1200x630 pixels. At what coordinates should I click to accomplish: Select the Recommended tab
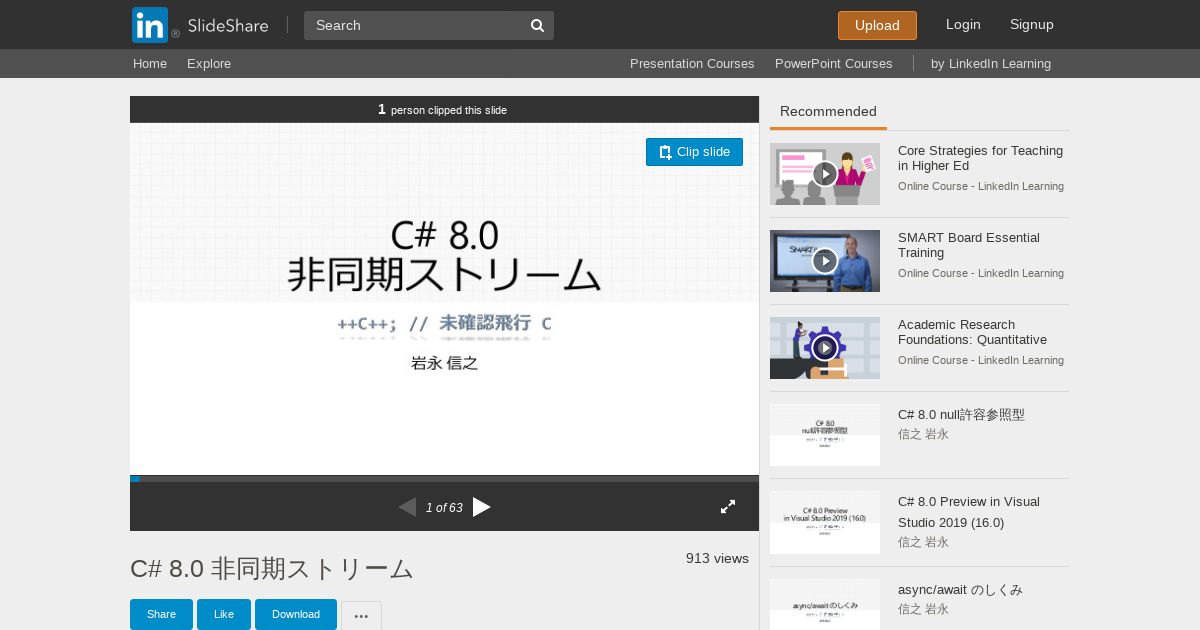pyautogui.click(x=828, y=111)
